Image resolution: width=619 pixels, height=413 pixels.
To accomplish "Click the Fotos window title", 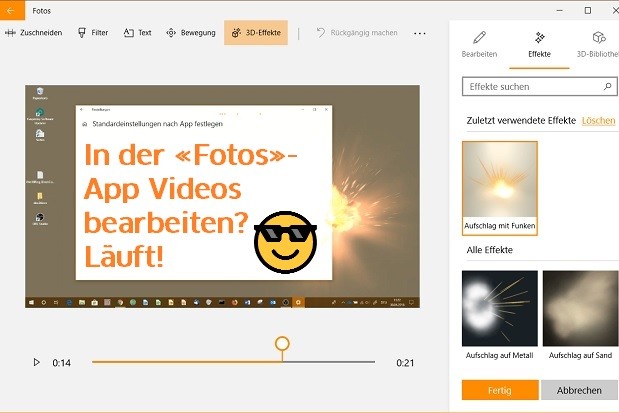I will 41,11.
